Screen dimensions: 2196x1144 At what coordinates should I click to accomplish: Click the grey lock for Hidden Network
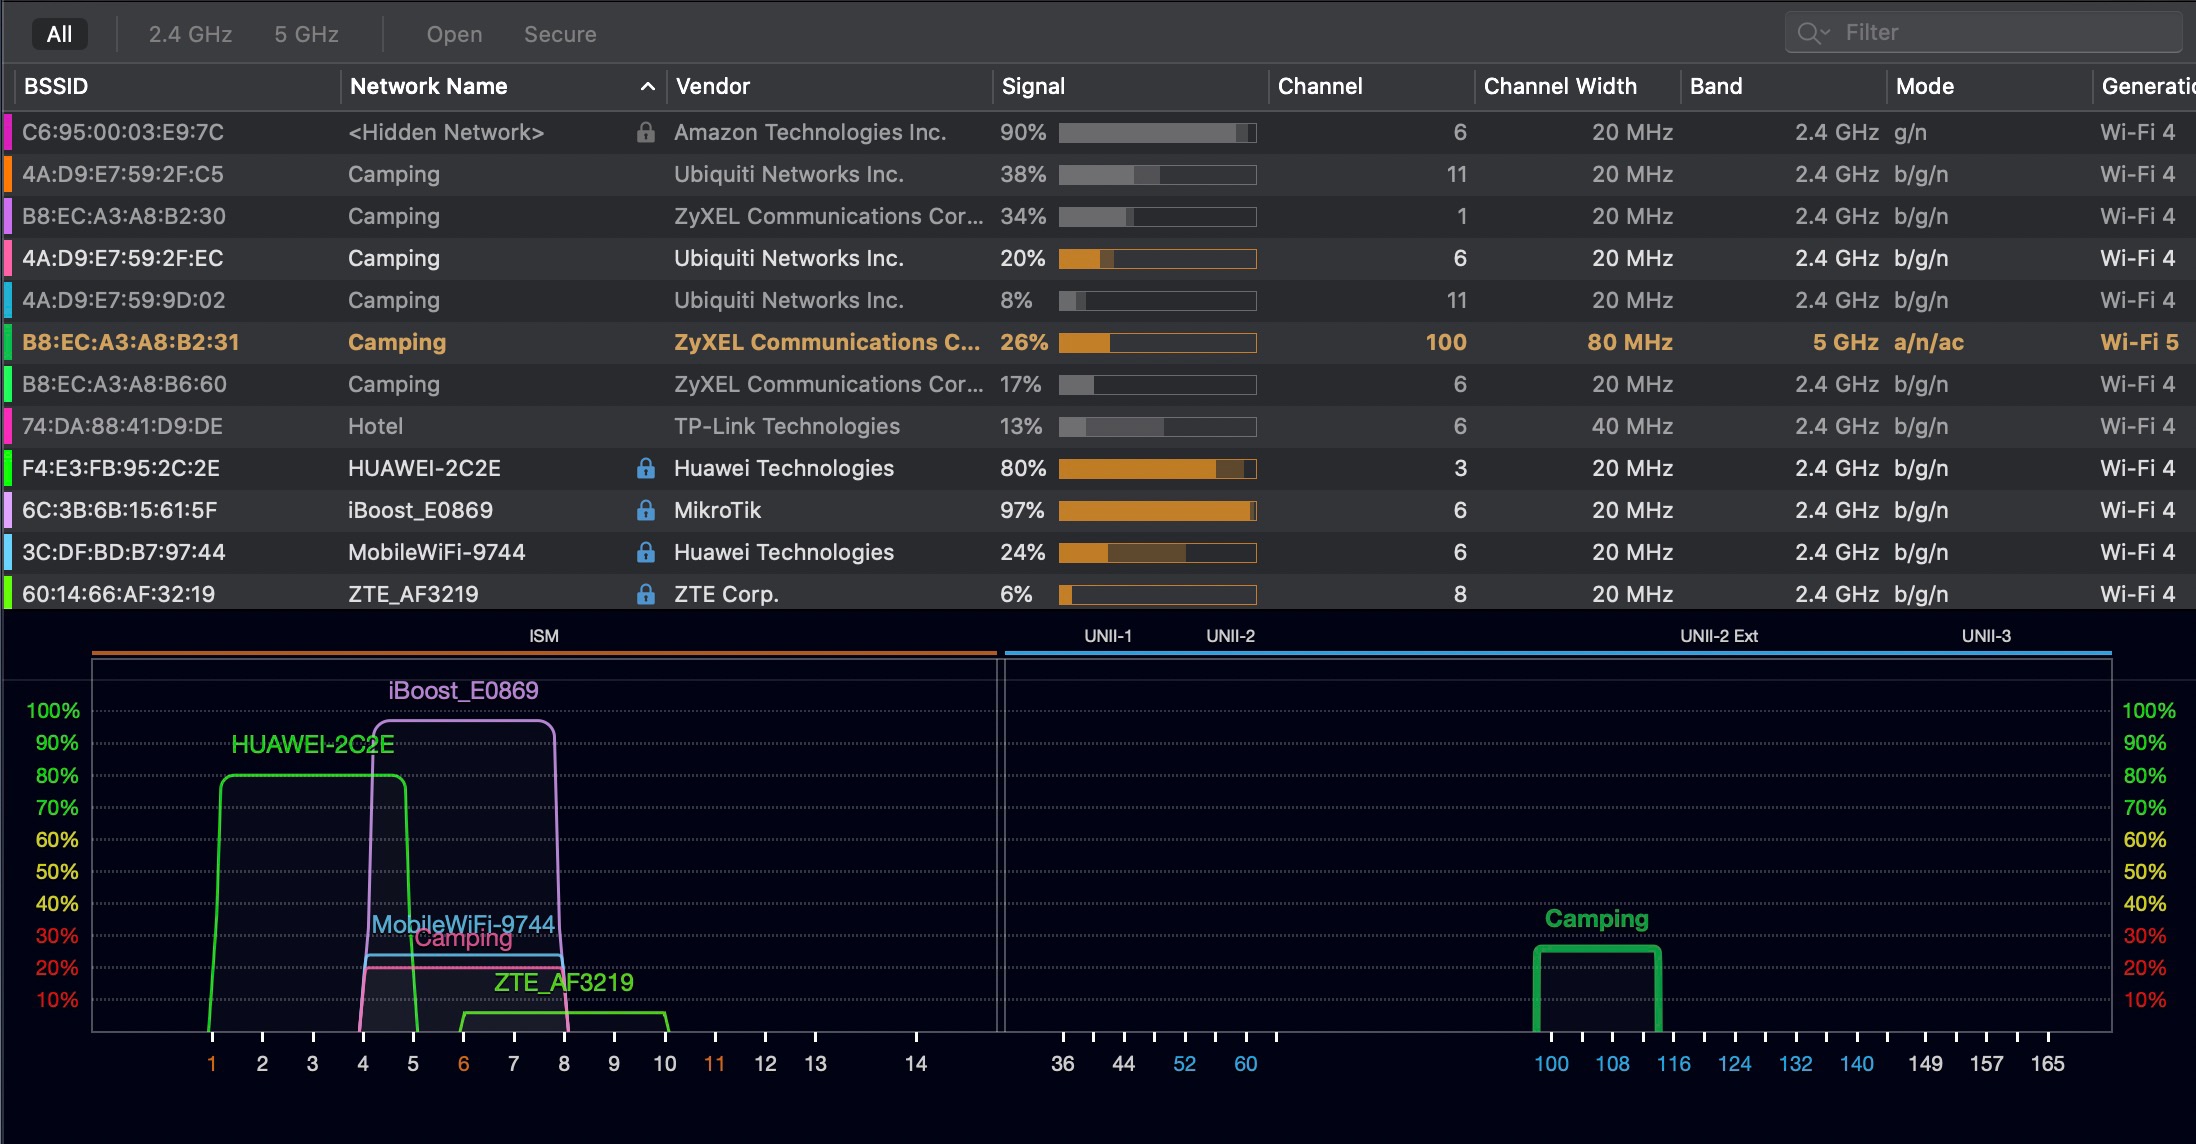click(x=646, y=132)
